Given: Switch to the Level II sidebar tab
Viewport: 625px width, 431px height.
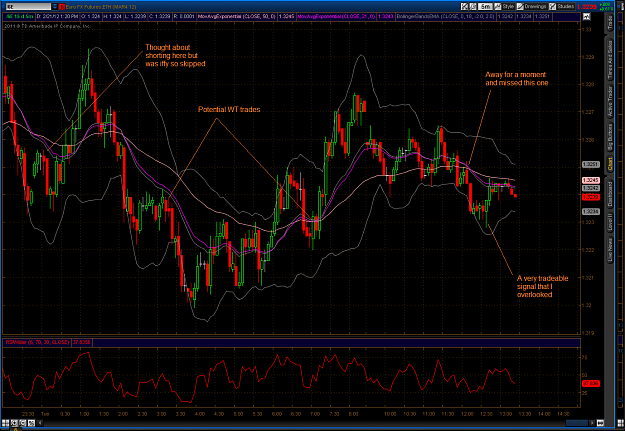Looking at the screenshot, I should point(609,222).
